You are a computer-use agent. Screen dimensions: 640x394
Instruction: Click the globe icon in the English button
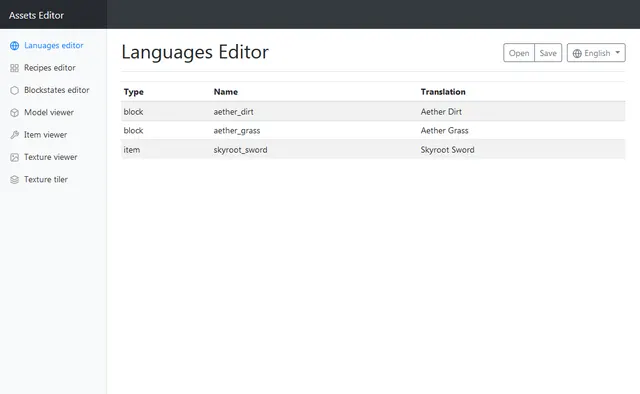click(577, 53)
